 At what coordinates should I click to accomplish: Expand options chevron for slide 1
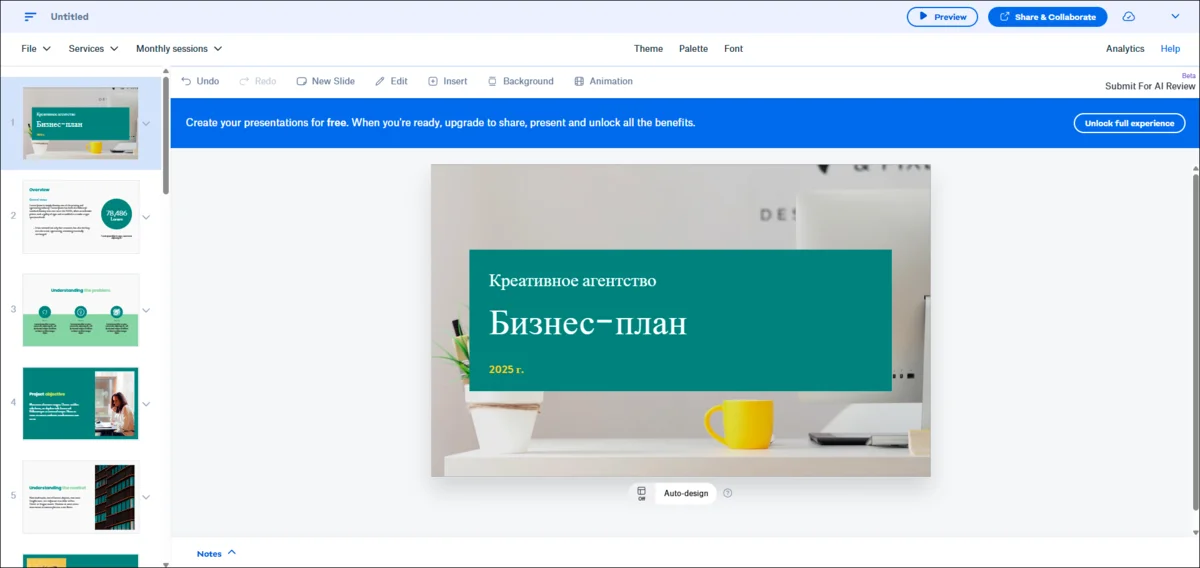147,123
